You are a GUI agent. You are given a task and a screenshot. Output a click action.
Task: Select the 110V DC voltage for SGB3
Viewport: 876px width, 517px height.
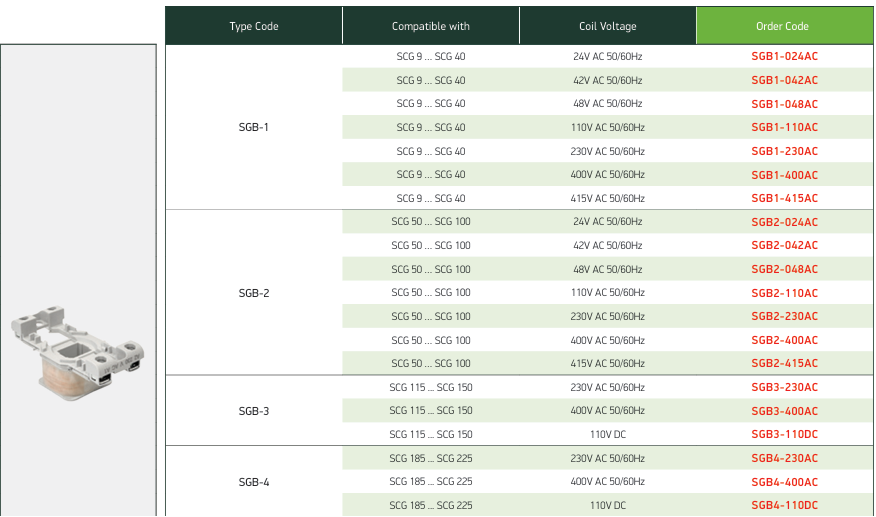(x=608, y=434)
